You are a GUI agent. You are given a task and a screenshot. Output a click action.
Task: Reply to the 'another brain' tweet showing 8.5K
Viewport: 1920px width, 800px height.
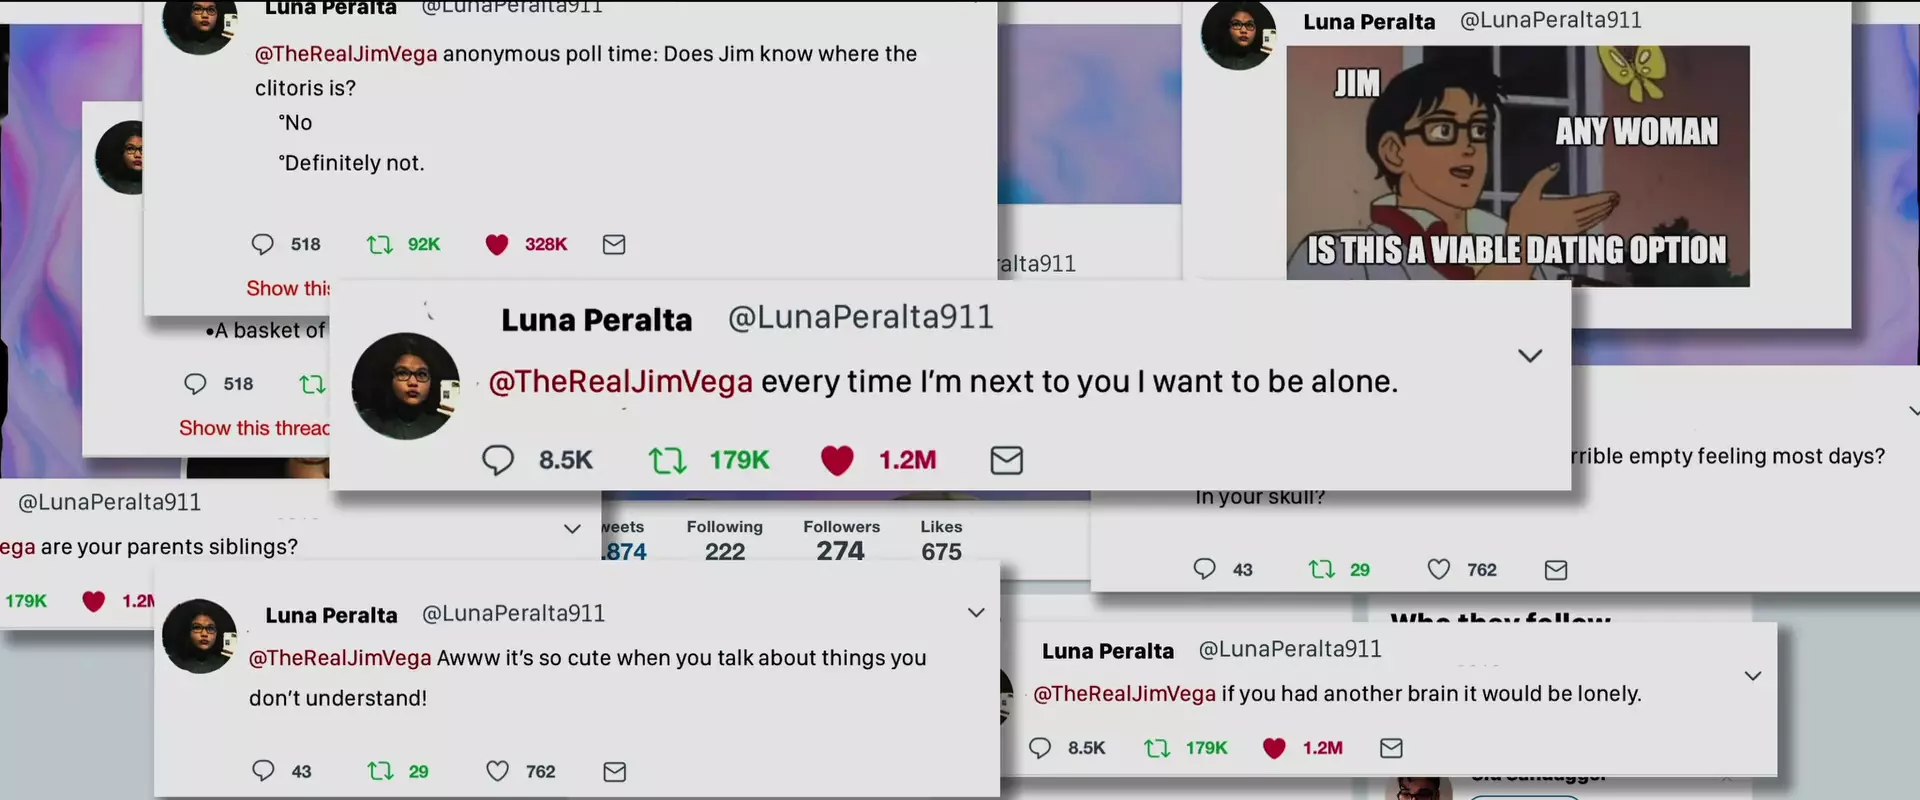tap(1040, 748)
